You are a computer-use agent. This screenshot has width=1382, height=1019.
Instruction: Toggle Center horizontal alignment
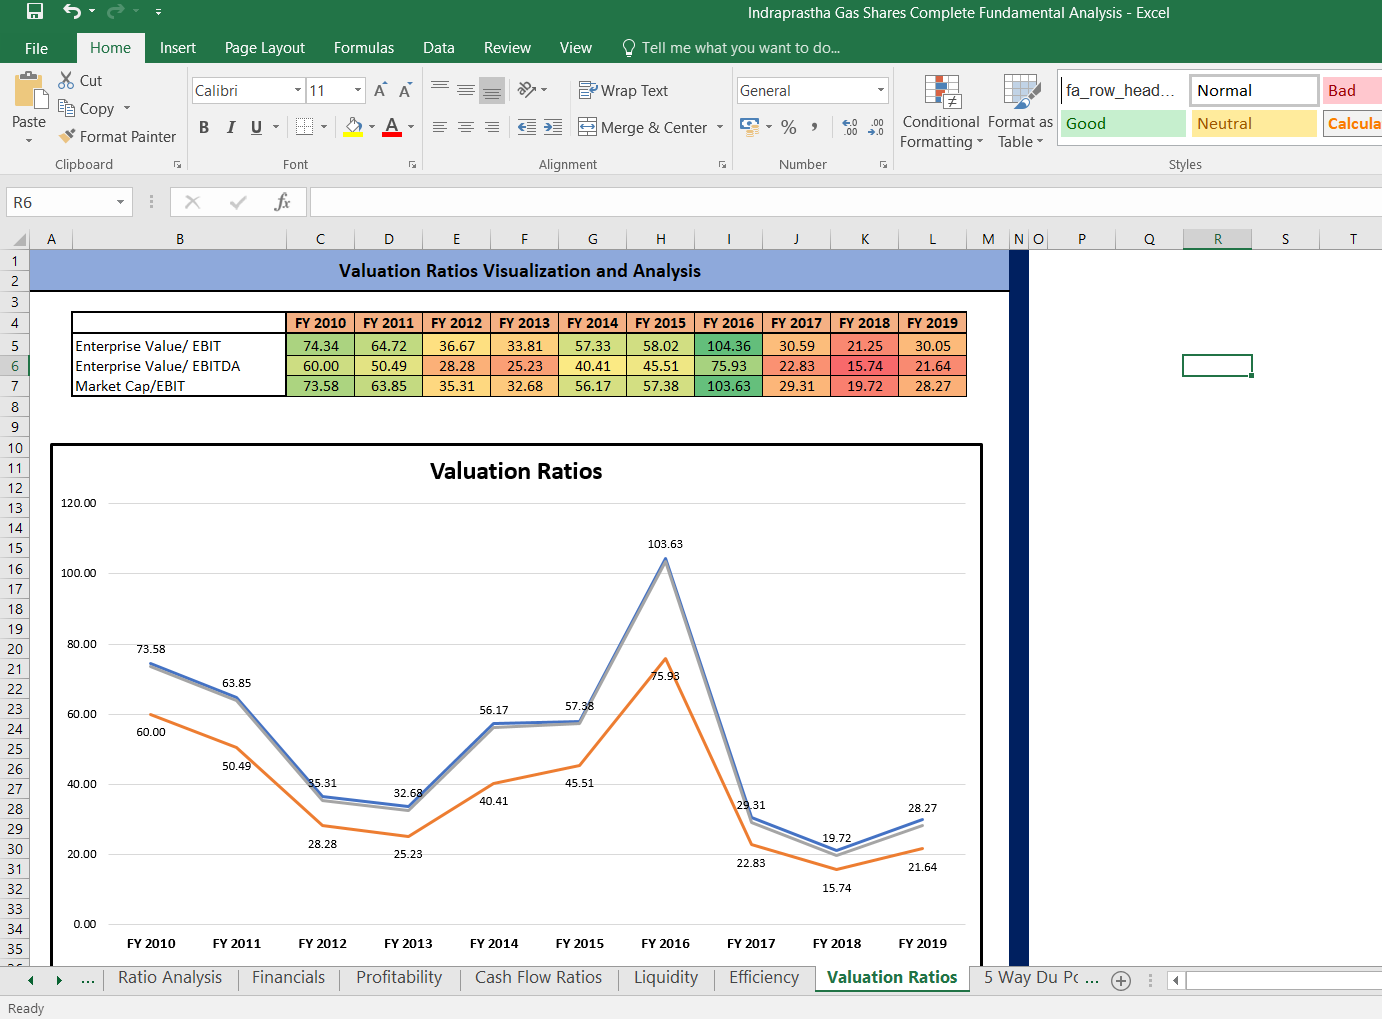pos(466,127)
